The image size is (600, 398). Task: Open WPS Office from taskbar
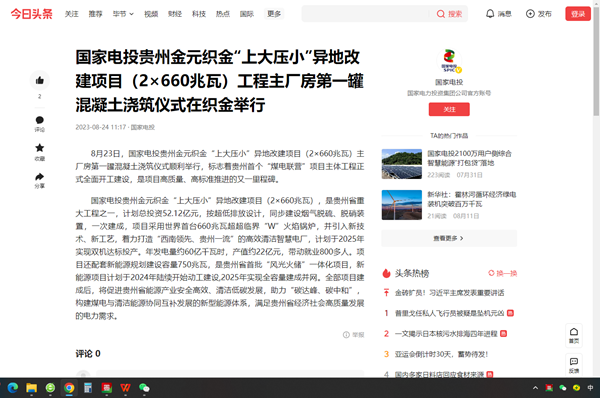click(x=125, y=388)
